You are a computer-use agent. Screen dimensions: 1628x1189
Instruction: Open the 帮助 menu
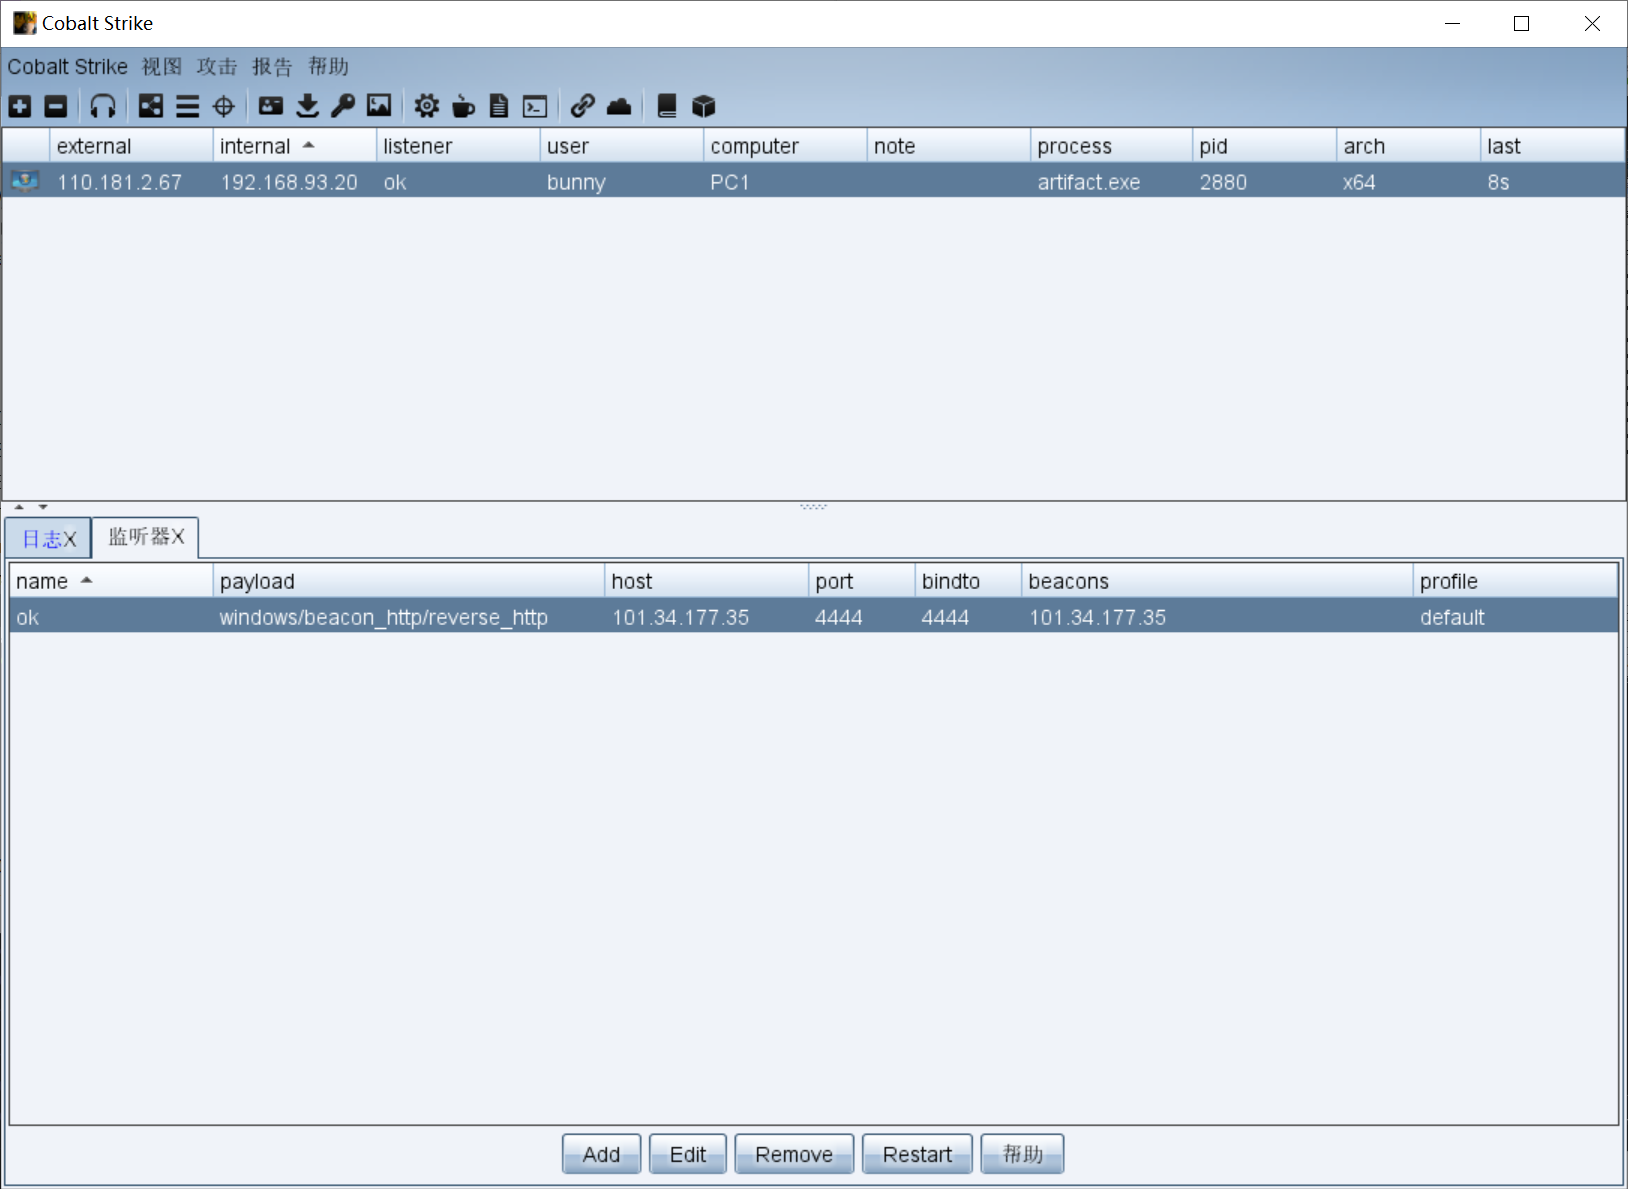tap(328, 67)
